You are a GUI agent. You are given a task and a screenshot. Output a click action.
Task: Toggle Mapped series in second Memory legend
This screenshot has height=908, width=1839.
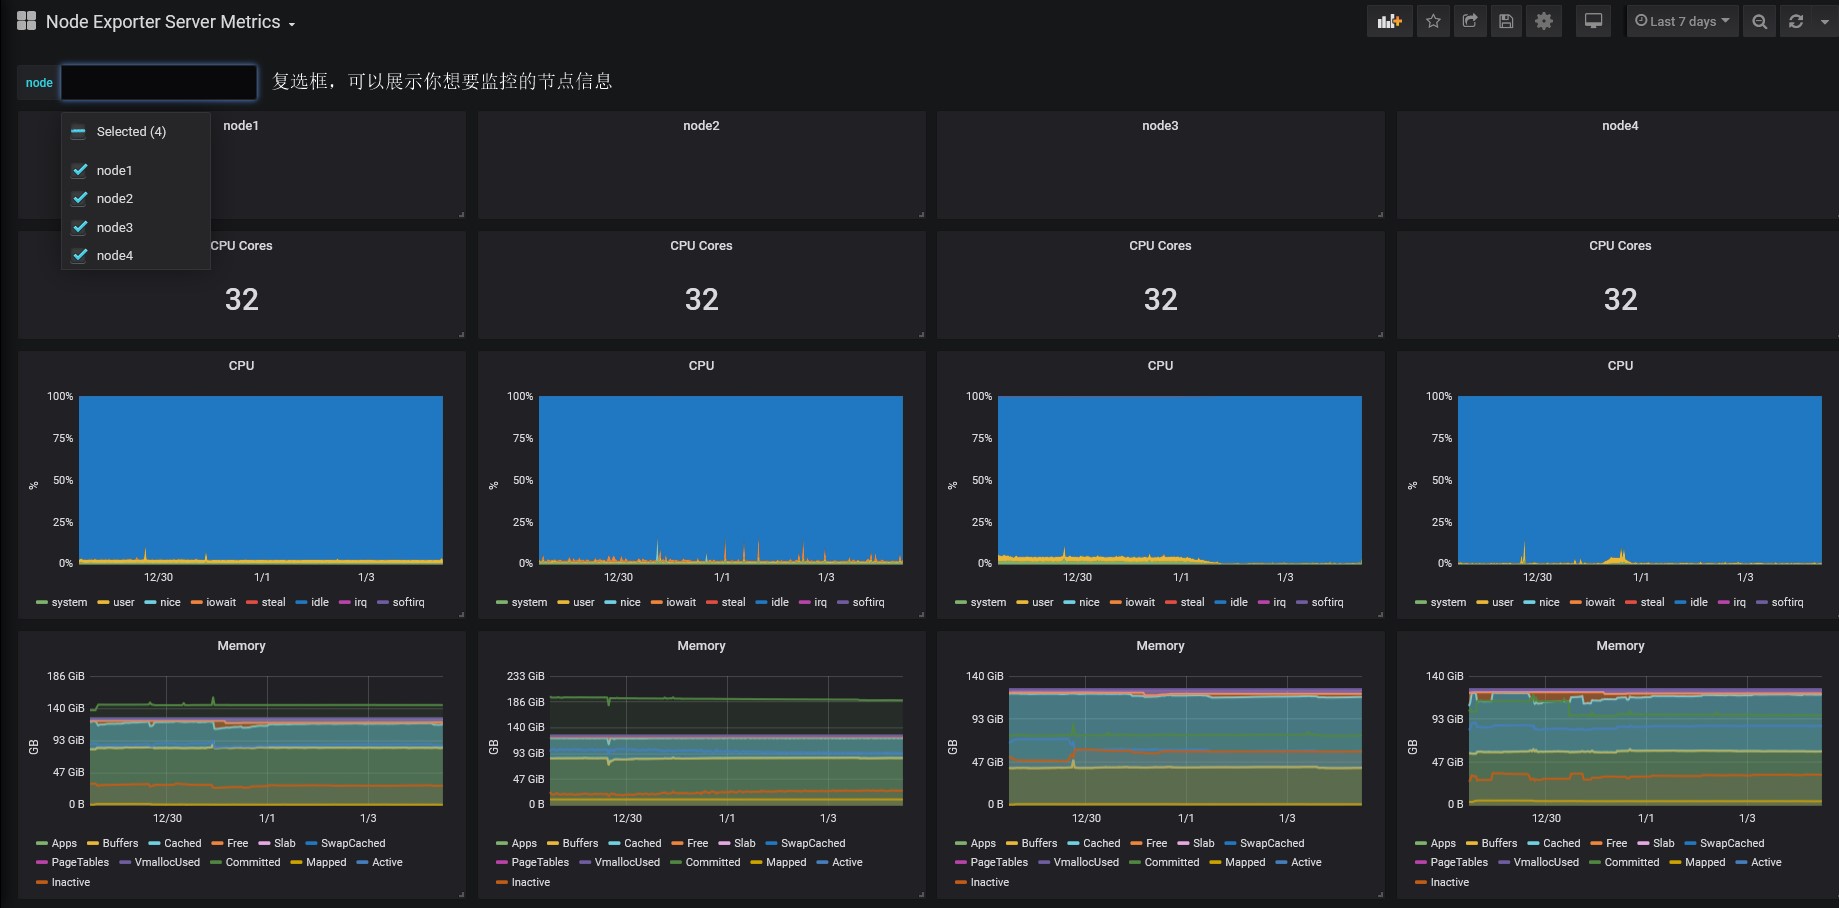pyautogui.click(x=786, y=862)
